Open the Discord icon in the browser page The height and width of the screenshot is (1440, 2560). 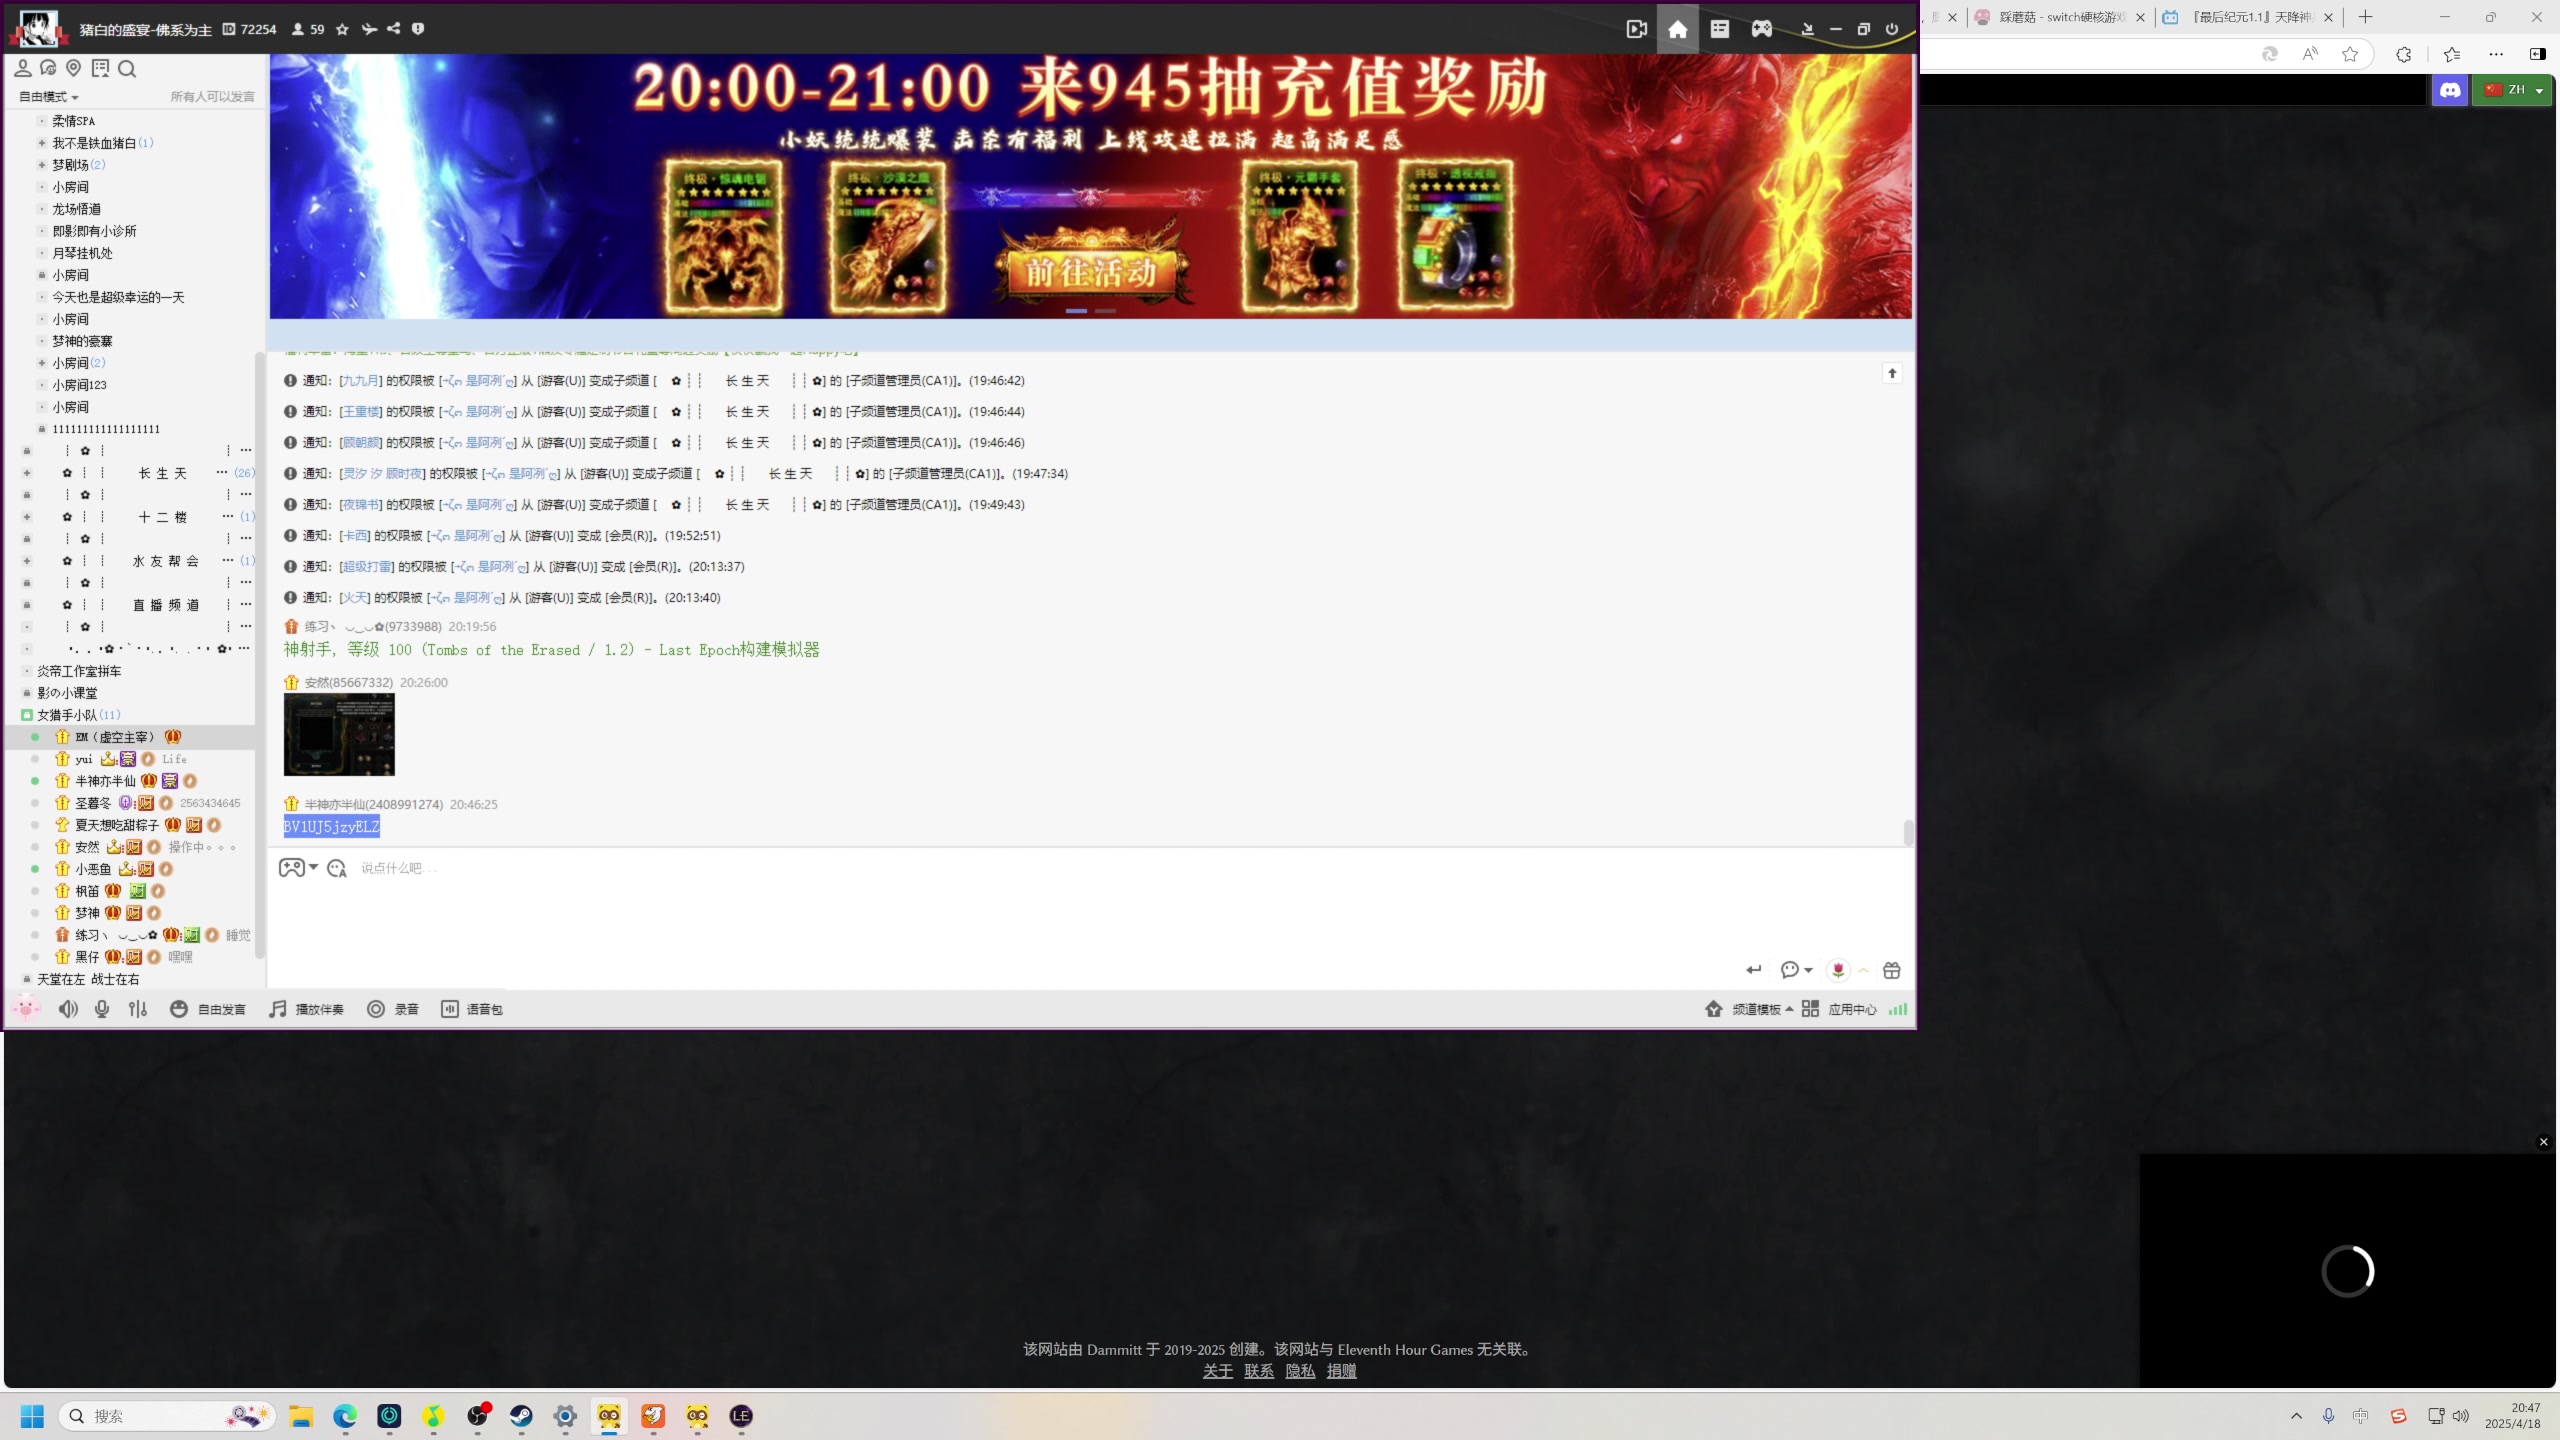(2450, 90)
